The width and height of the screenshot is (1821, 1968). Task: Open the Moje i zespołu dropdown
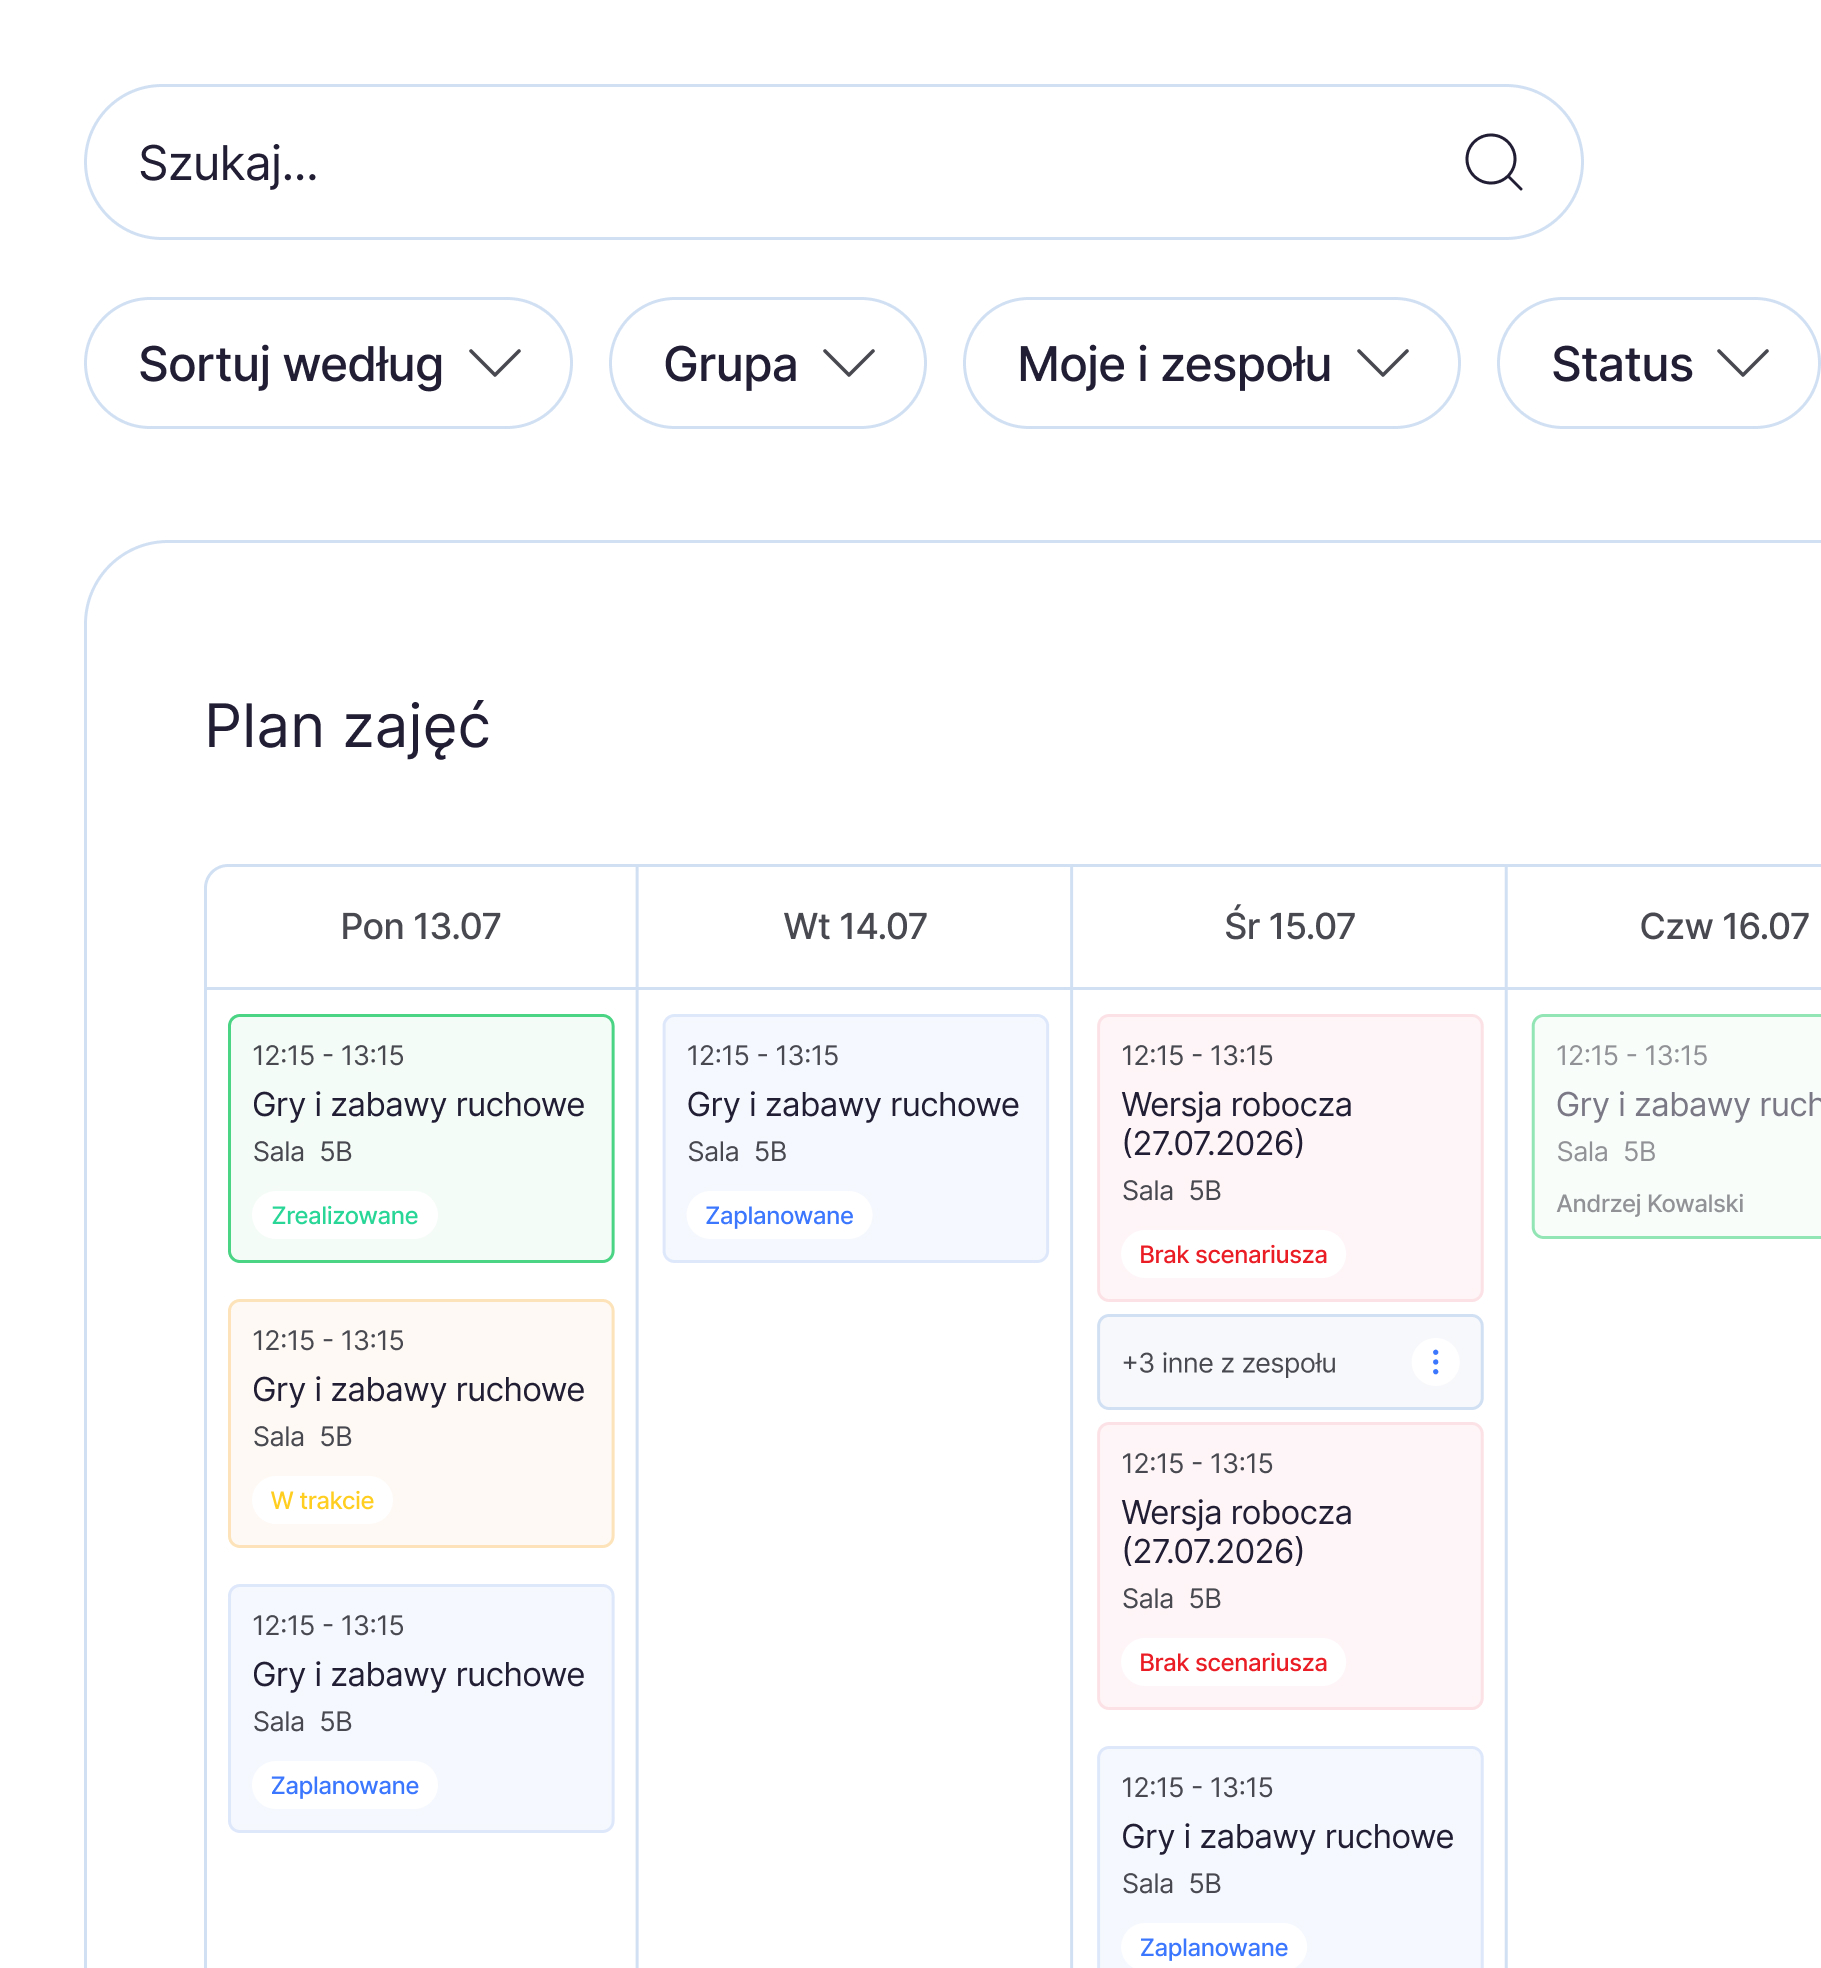[1211, 363]
